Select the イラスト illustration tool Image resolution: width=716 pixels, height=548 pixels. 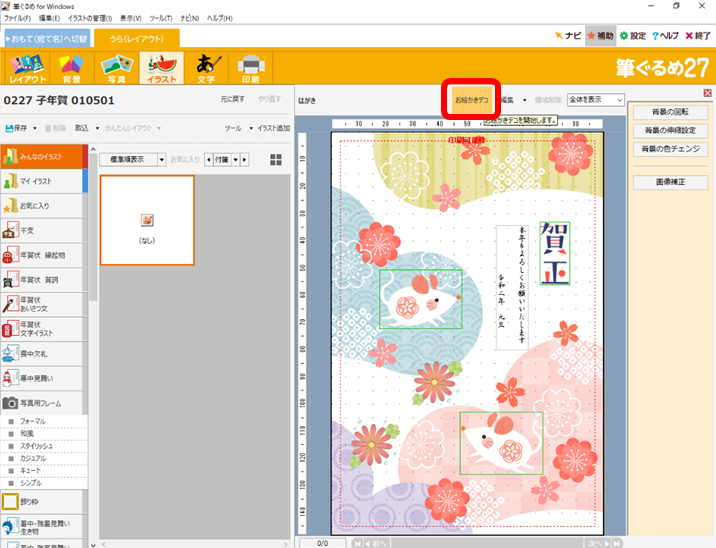click(162, 68)
